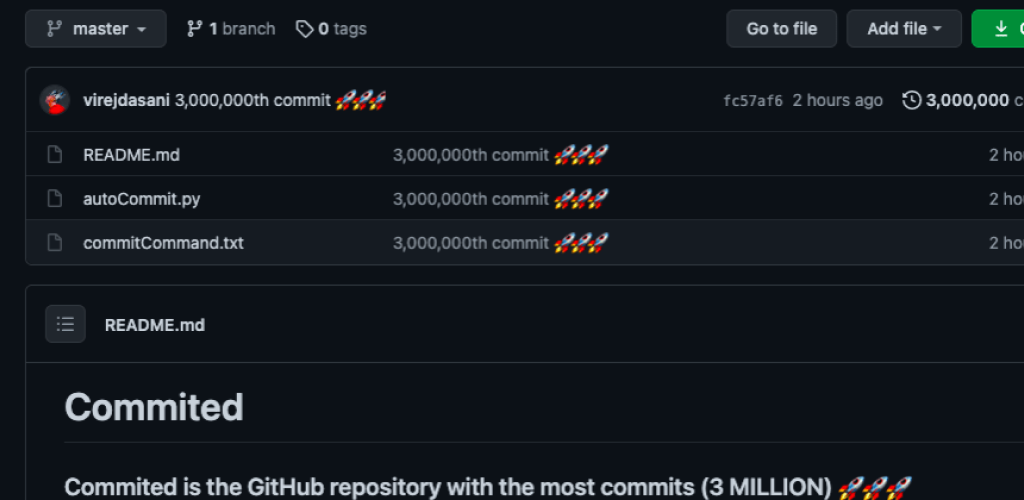The image size is (1024, 500).
Task: Open the autoCommit.py file
Action: [x=141, y=199]
